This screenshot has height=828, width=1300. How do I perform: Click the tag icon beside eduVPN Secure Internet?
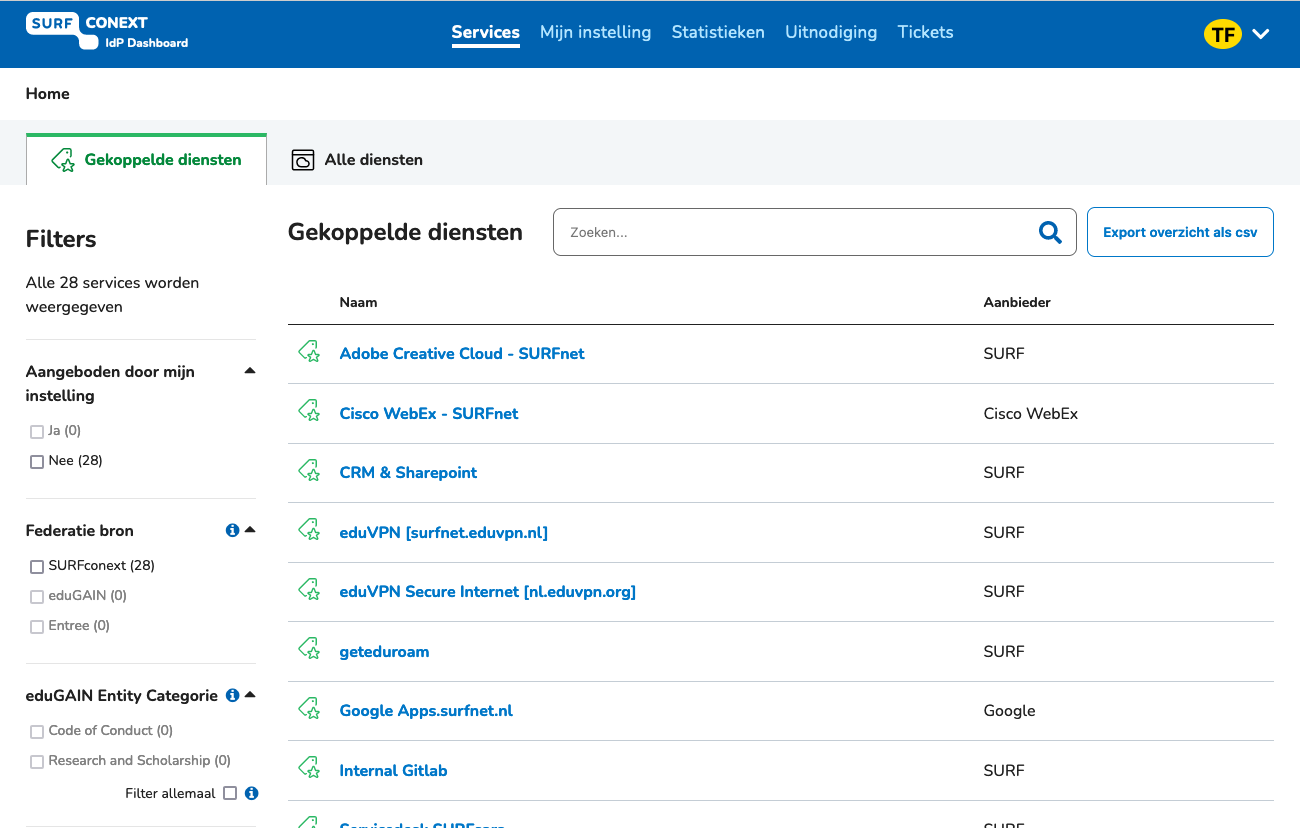point(310,589)
